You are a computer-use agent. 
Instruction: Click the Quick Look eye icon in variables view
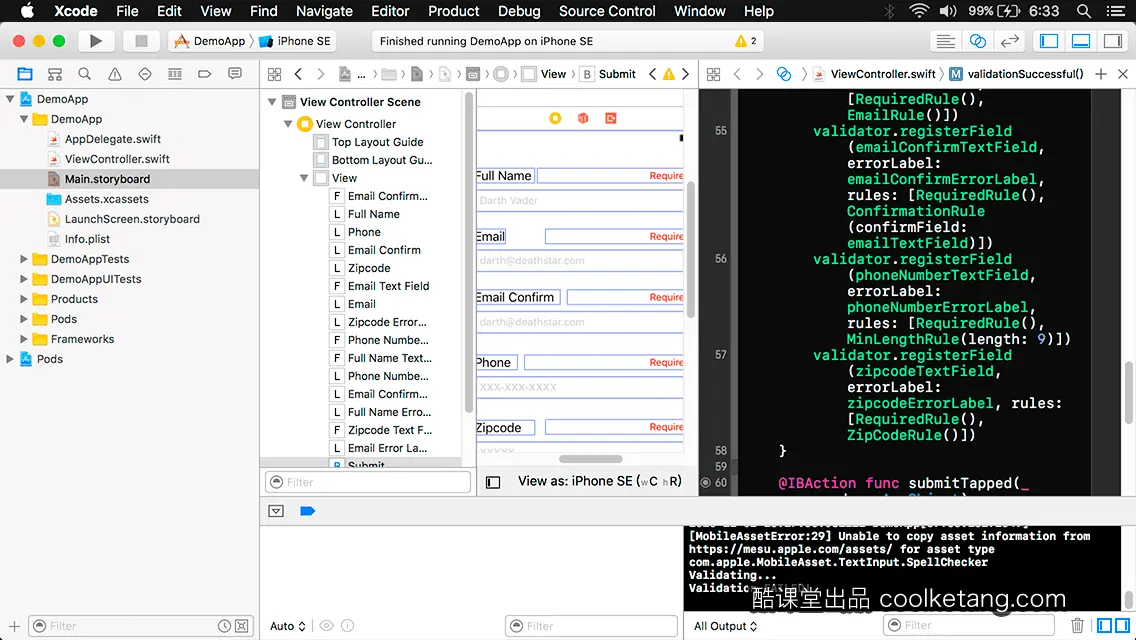point(327,626)
